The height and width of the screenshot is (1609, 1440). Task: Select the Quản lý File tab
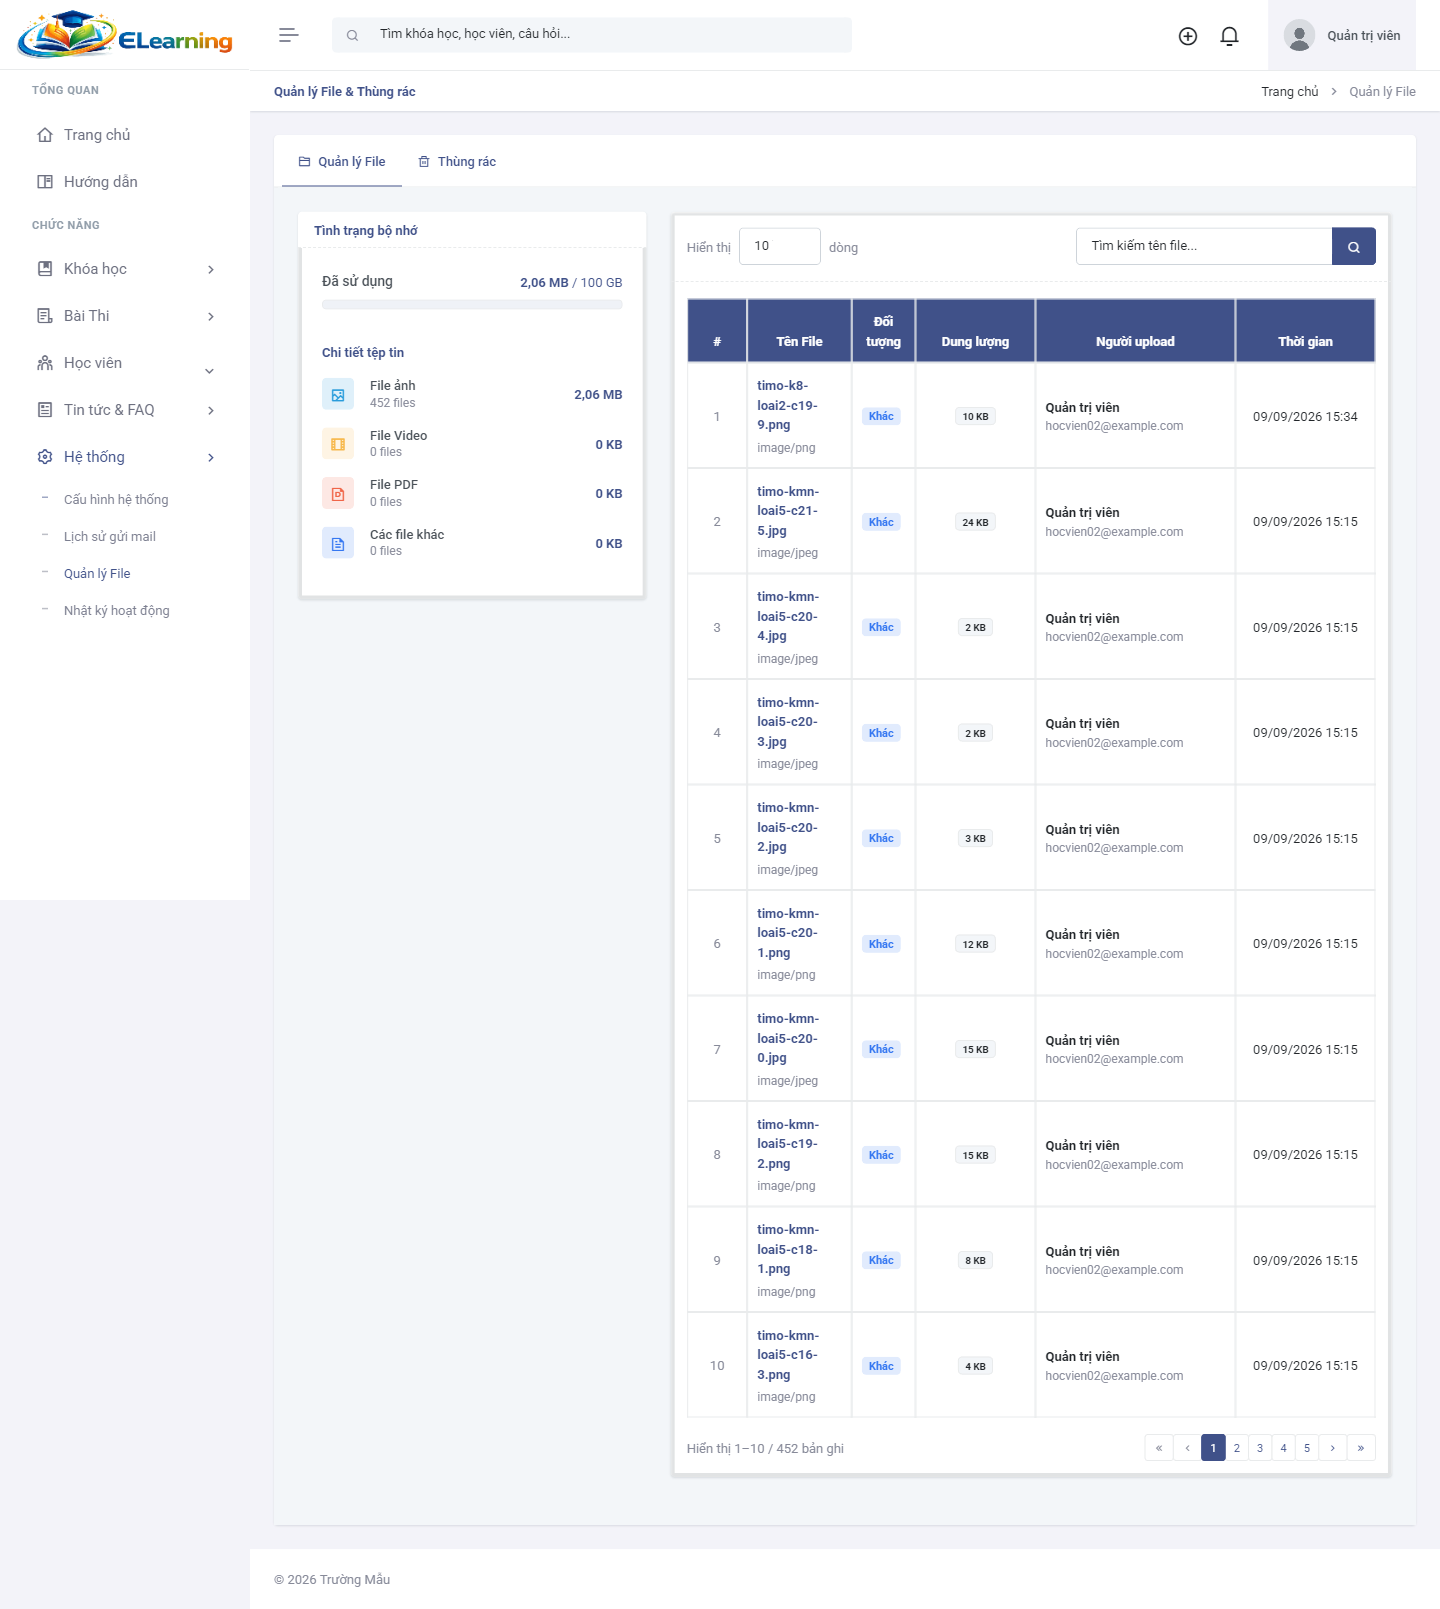point(342,162)
